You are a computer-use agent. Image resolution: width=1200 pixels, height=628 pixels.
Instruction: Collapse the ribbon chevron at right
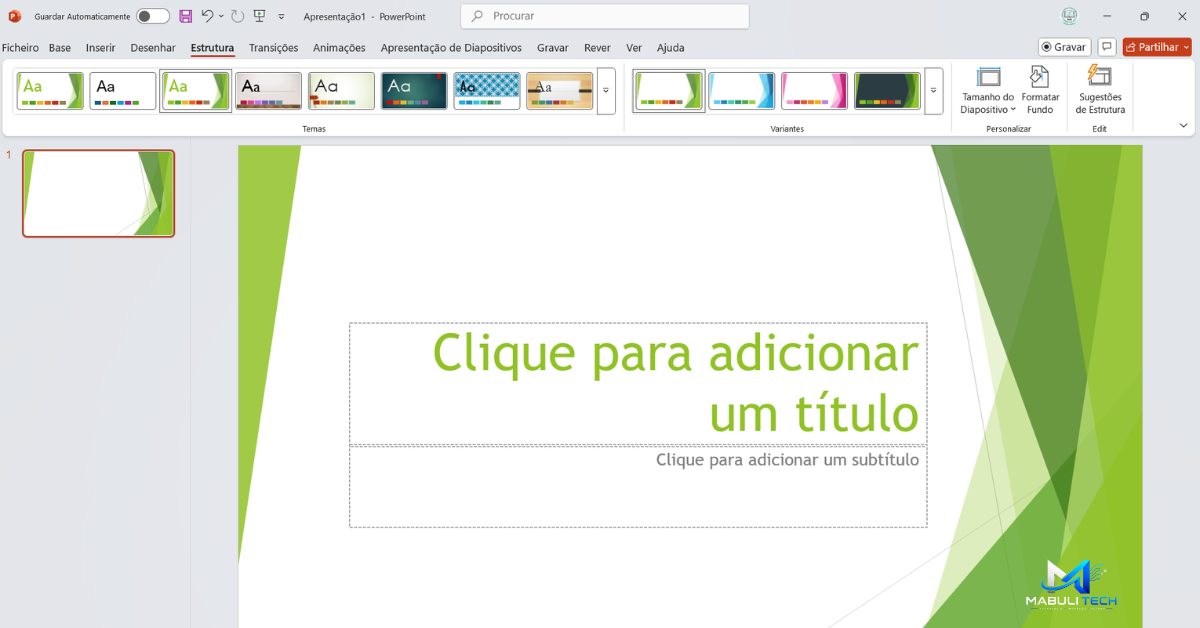[x=1184, y=126]
